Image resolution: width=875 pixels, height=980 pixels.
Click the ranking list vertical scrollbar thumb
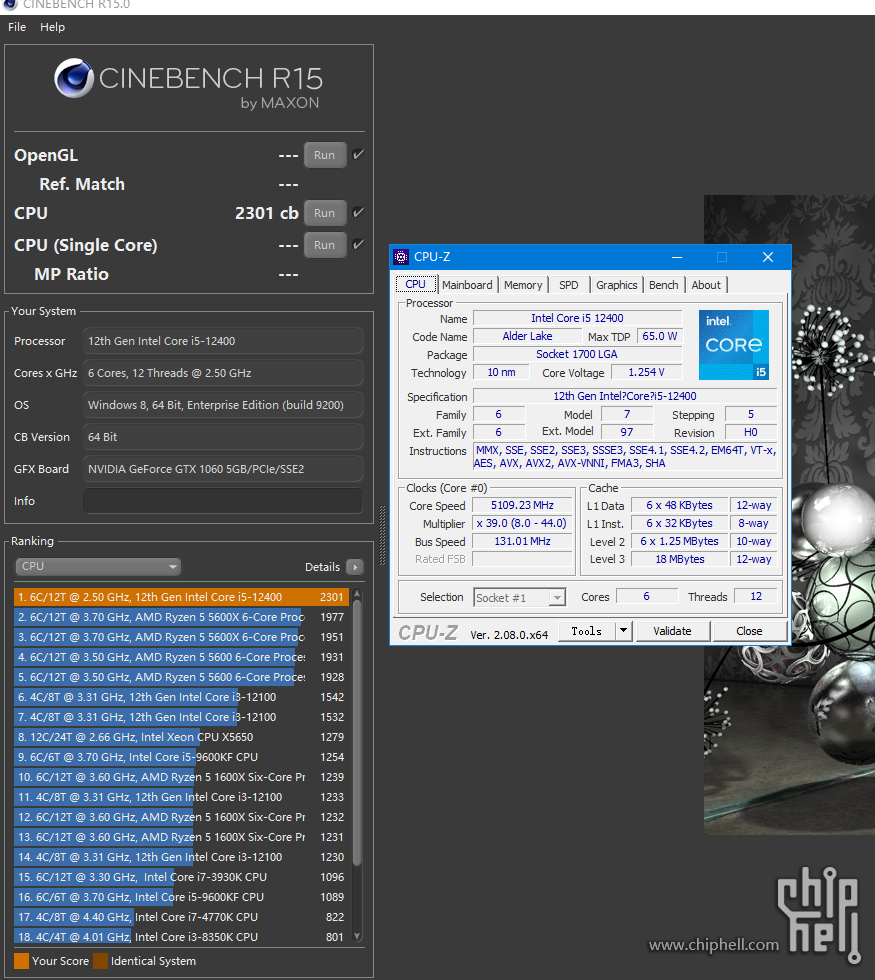358,731
